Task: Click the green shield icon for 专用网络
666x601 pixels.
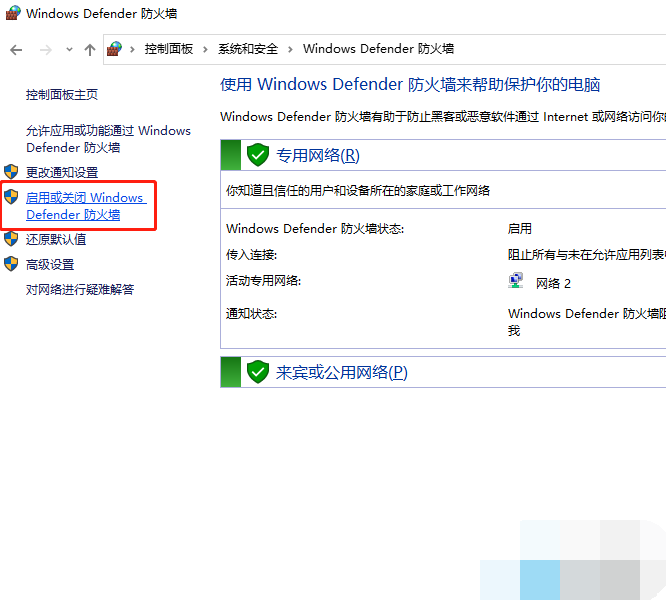Action: pyautogui.click(x=258, y=155)
